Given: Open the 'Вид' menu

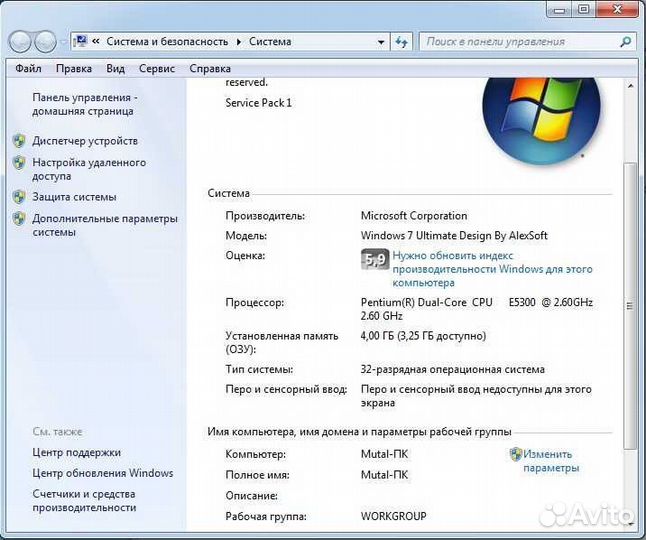Looking at the screenshot, I should point(115,68).
